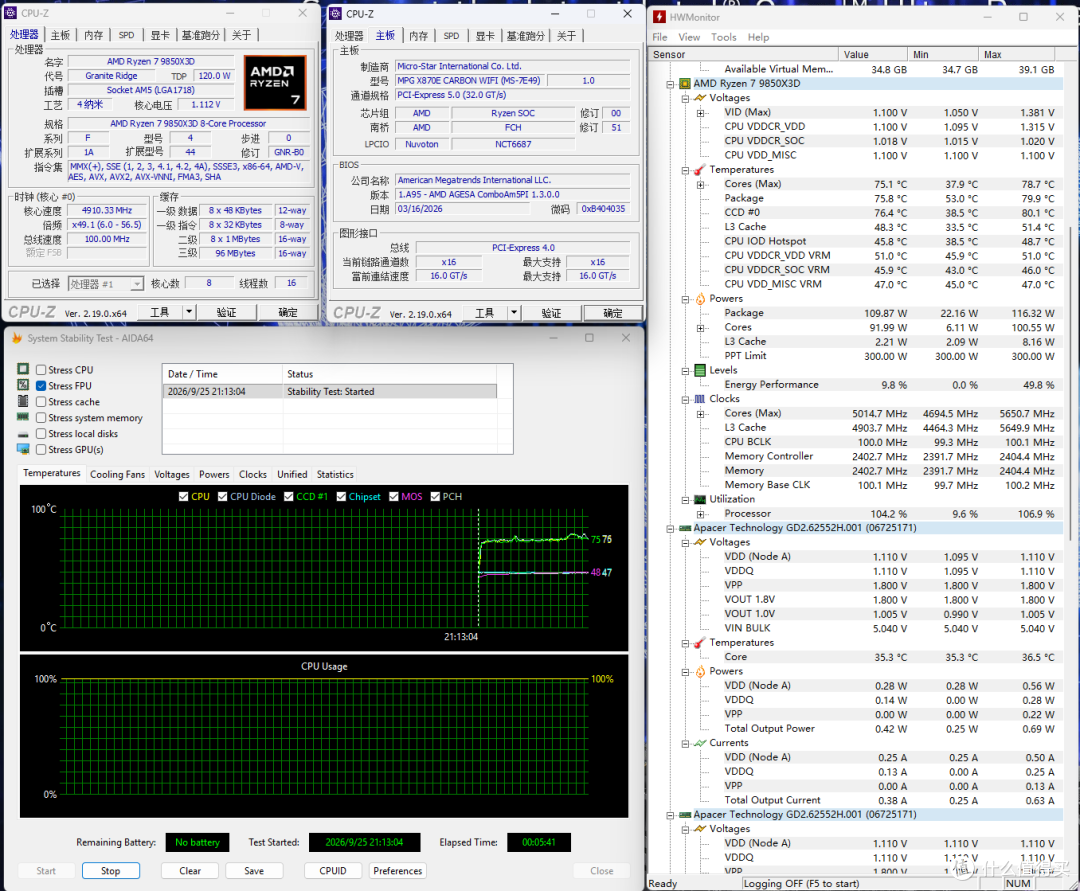Click the 验证 button in left CPU-Z
The image size is (1080, 891).
coord(226,312)
